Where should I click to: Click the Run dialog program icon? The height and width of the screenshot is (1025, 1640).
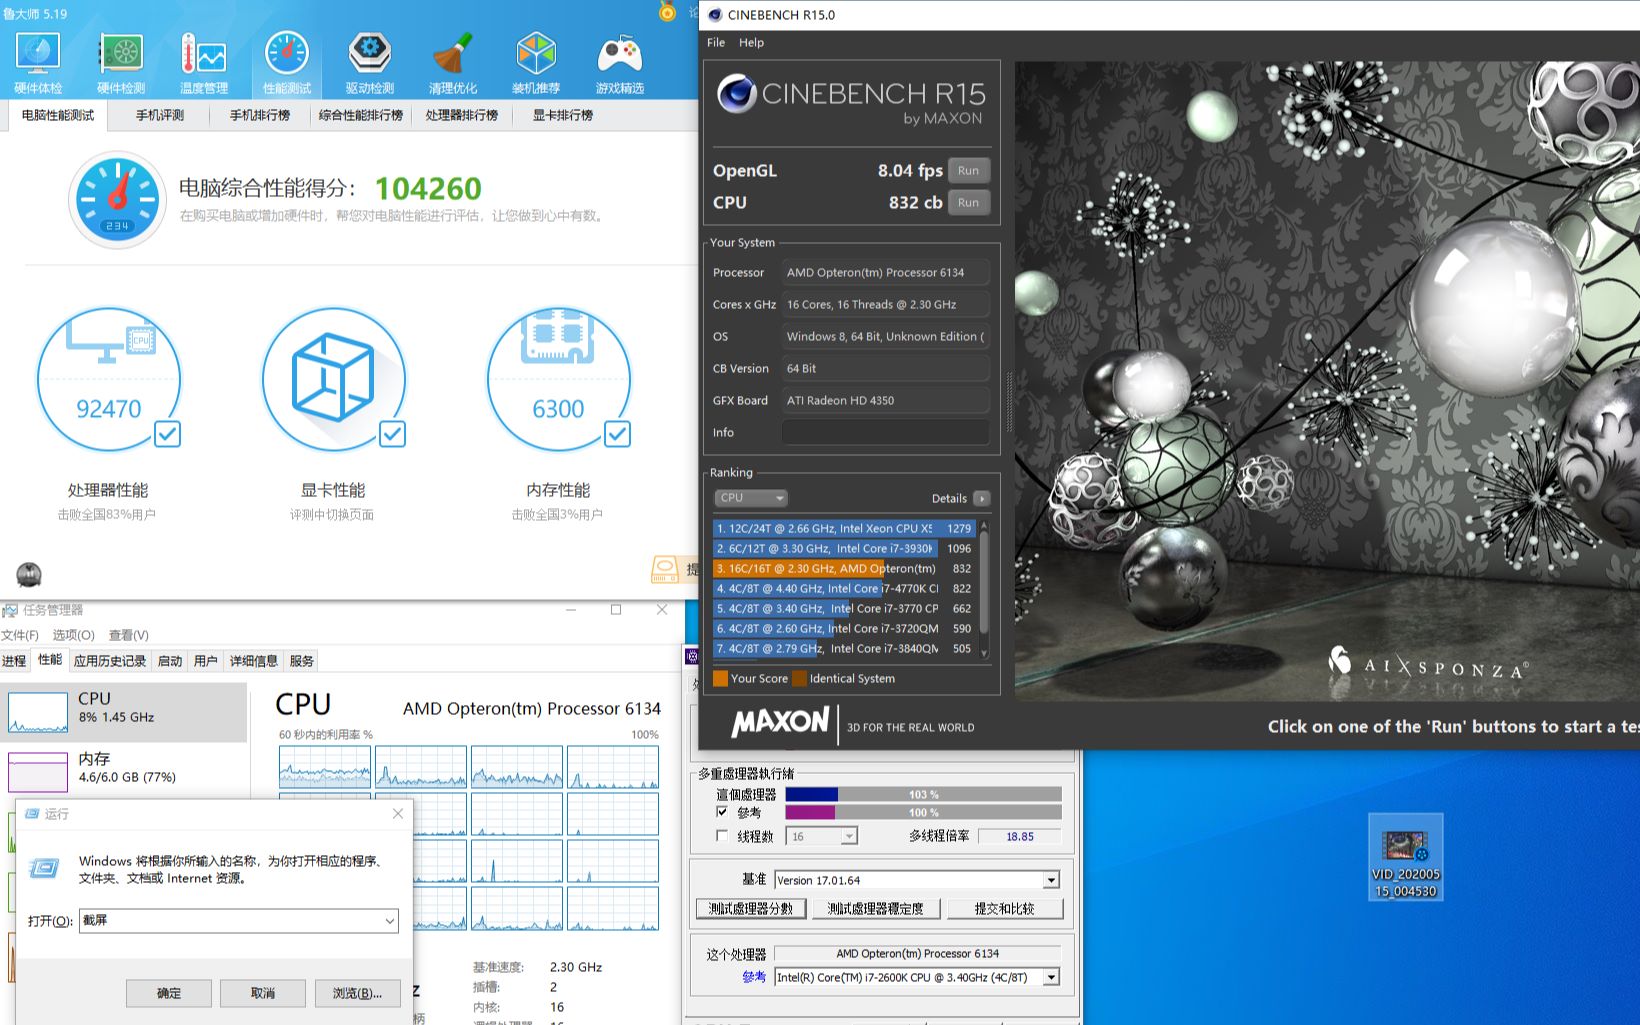point(44,868)
